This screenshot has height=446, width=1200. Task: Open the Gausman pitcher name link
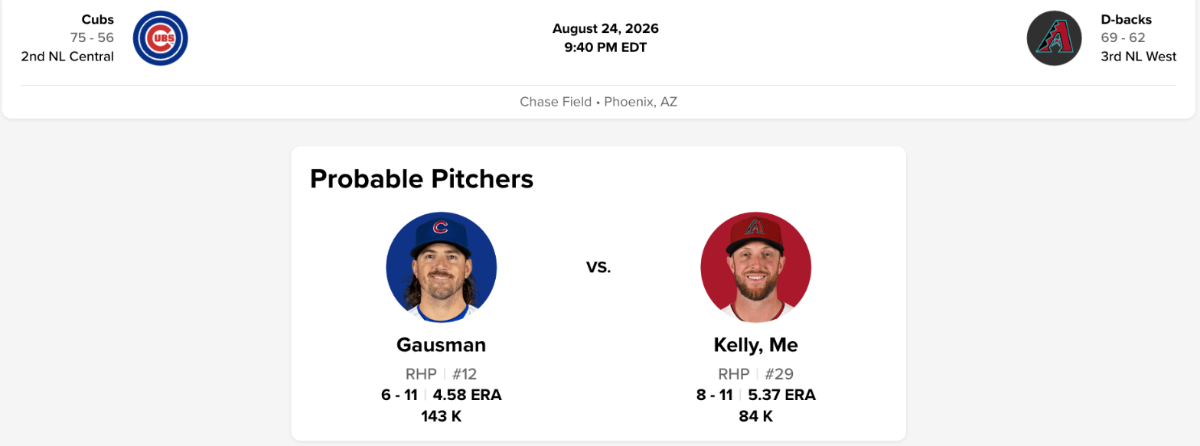coord(441,345)
